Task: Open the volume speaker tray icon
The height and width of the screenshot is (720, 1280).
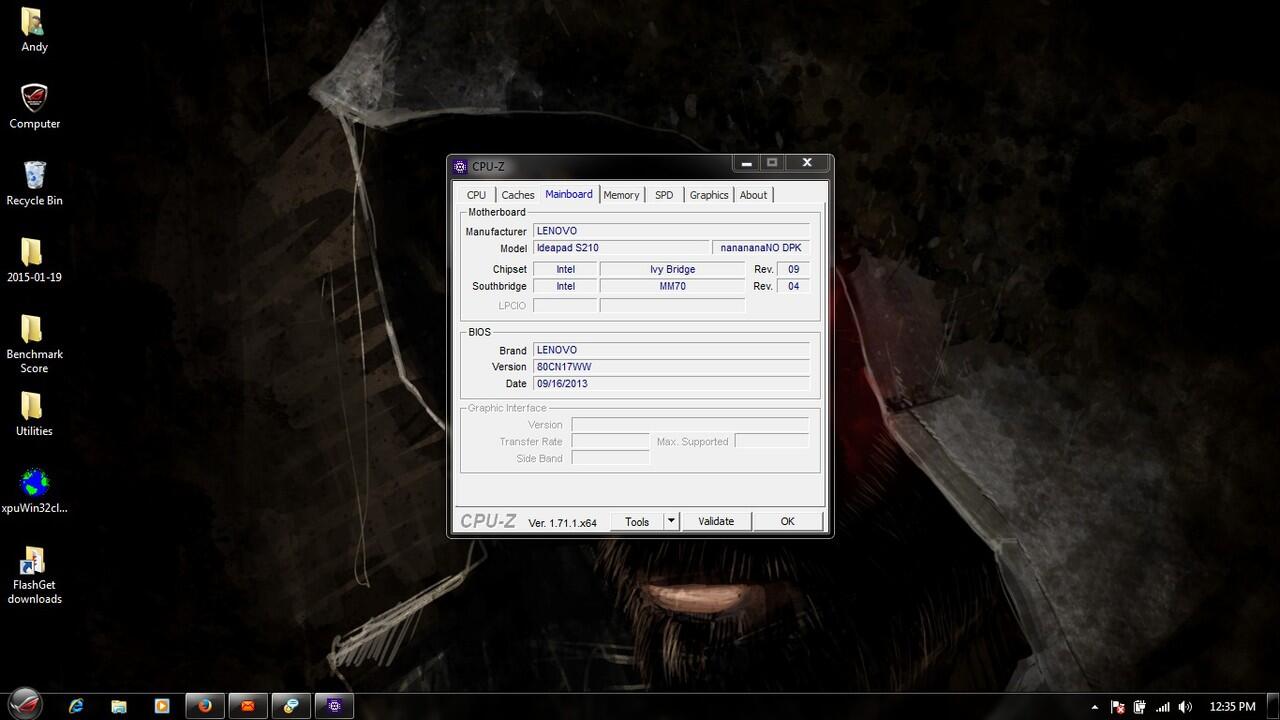Action: 1185,707
